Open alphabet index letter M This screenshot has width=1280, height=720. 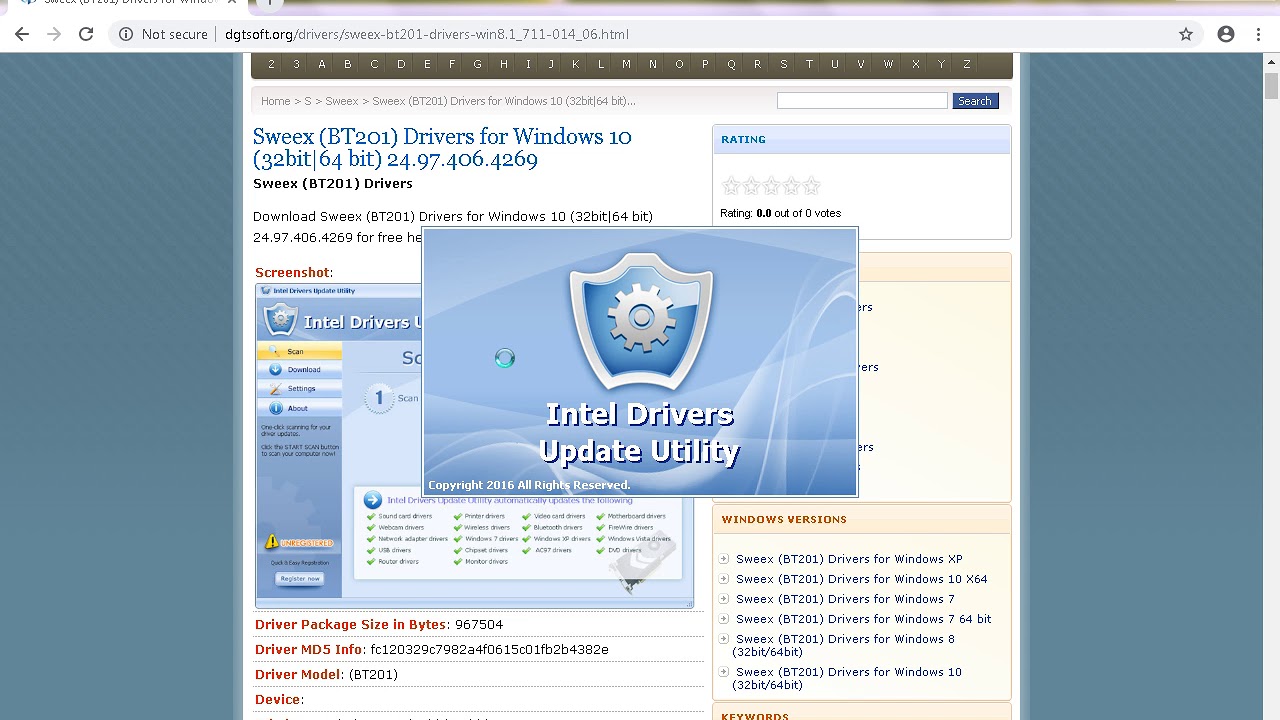[x=627, y=64]
